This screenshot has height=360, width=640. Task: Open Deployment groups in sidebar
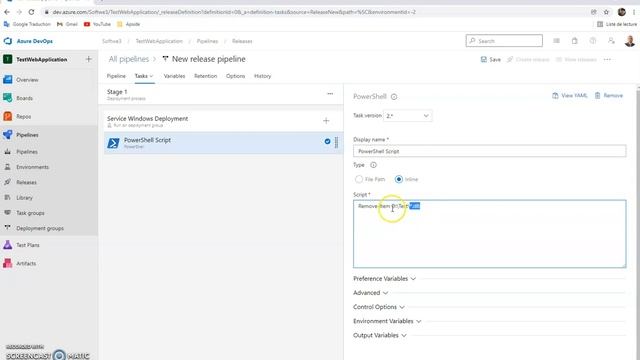[x=40, y=228]
